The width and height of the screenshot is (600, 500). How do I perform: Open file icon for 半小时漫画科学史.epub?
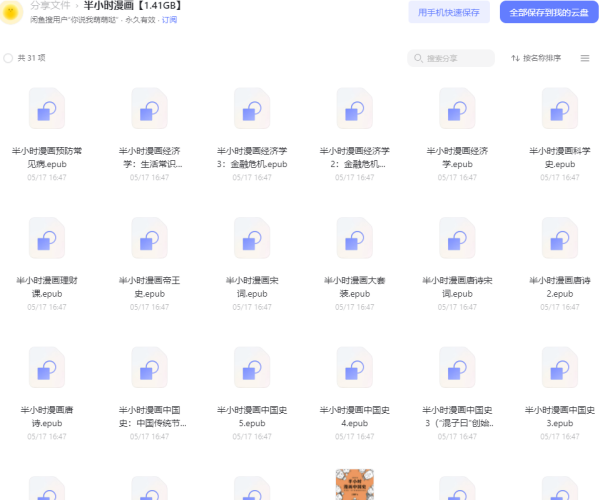pyautogui.click(x=559, y=108)
